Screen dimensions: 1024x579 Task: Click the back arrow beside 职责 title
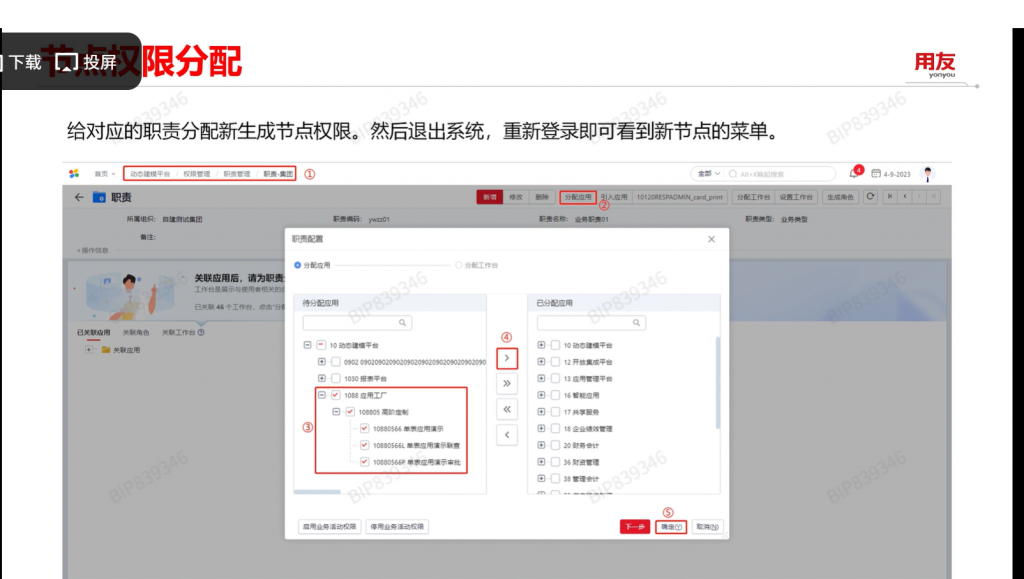[79, 198]
